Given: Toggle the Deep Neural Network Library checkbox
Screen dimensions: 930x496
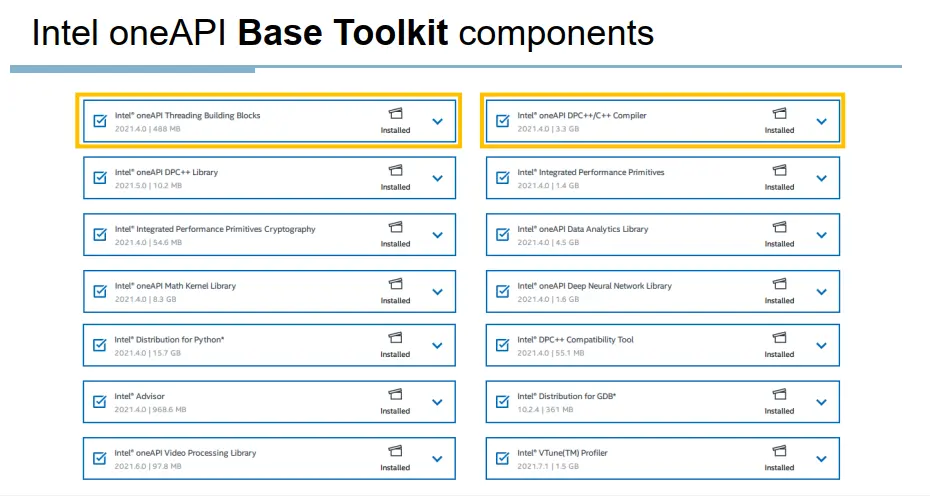Looking at the screenshot, I should pyautogui.click(x=502, y=291).
